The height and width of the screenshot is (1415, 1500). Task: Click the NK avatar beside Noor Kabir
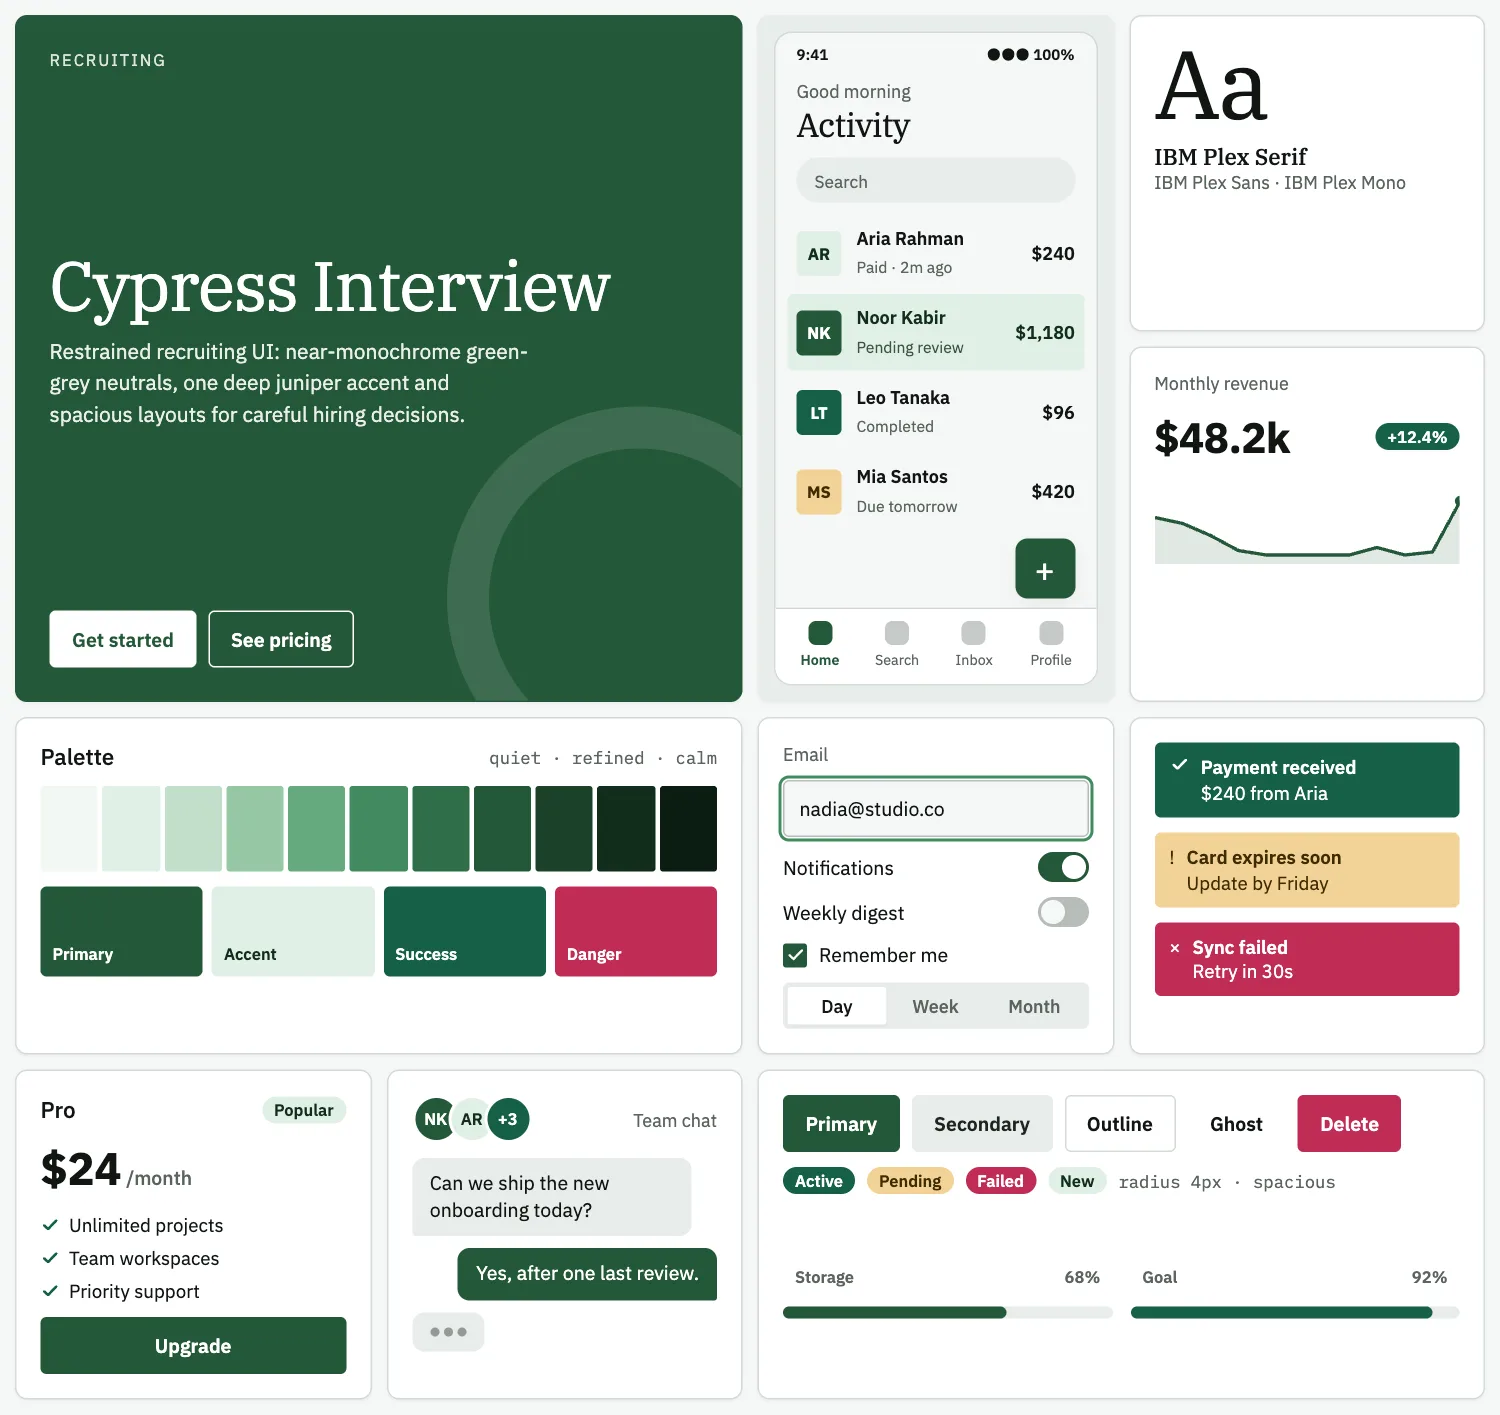click(819, 333)
